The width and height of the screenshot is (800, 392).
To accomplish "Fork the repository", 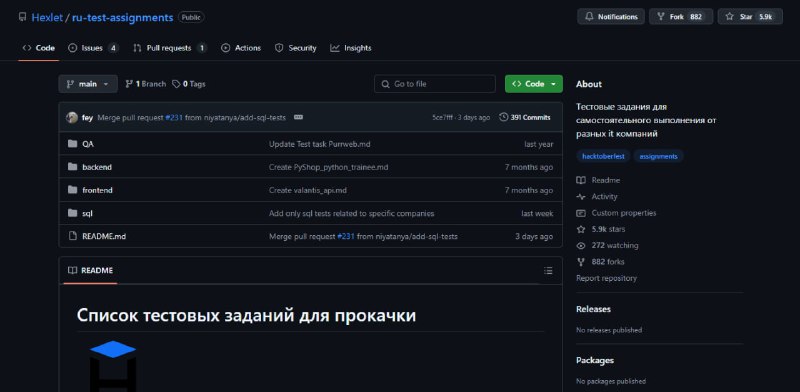I will tap(681, 17).
